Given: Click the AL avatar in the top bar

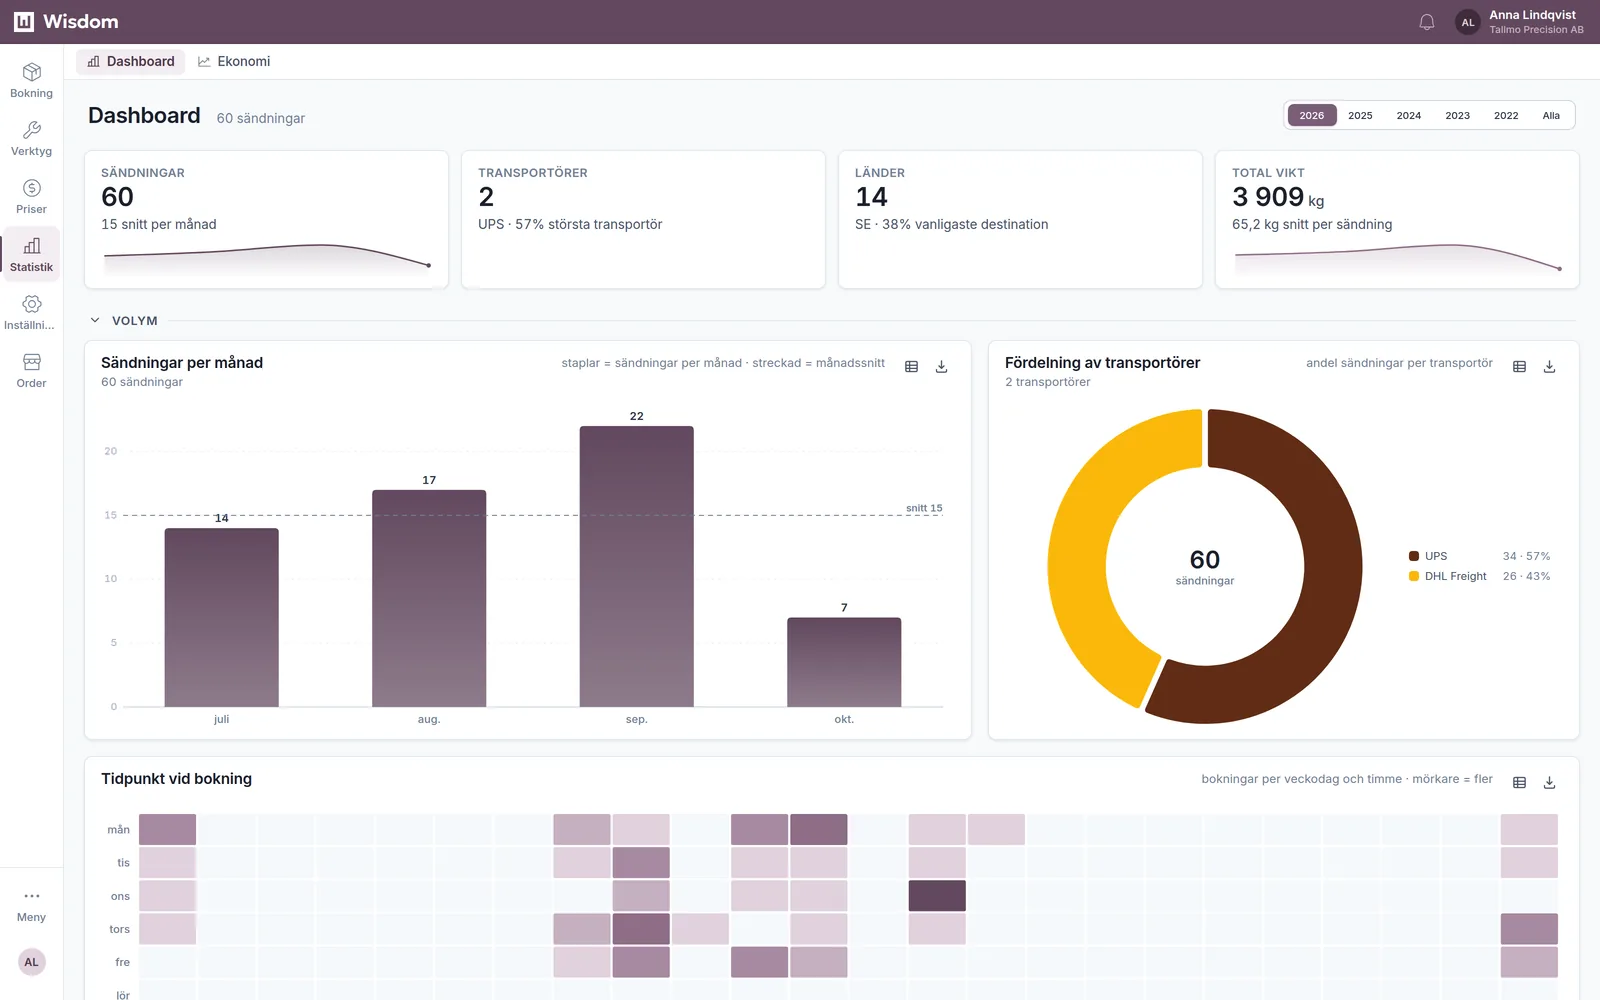Looking at the screenshot, I should click(1467, 22).
